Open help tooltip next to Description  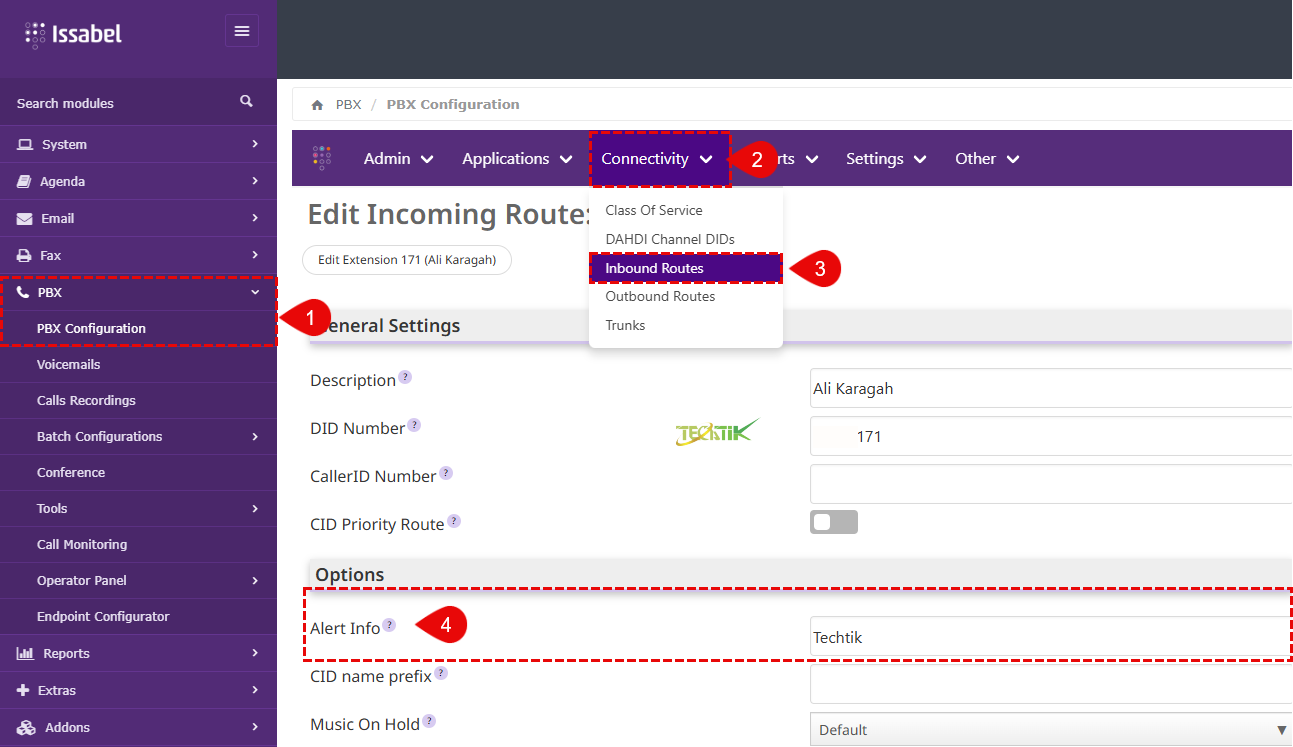click(405, 377)
